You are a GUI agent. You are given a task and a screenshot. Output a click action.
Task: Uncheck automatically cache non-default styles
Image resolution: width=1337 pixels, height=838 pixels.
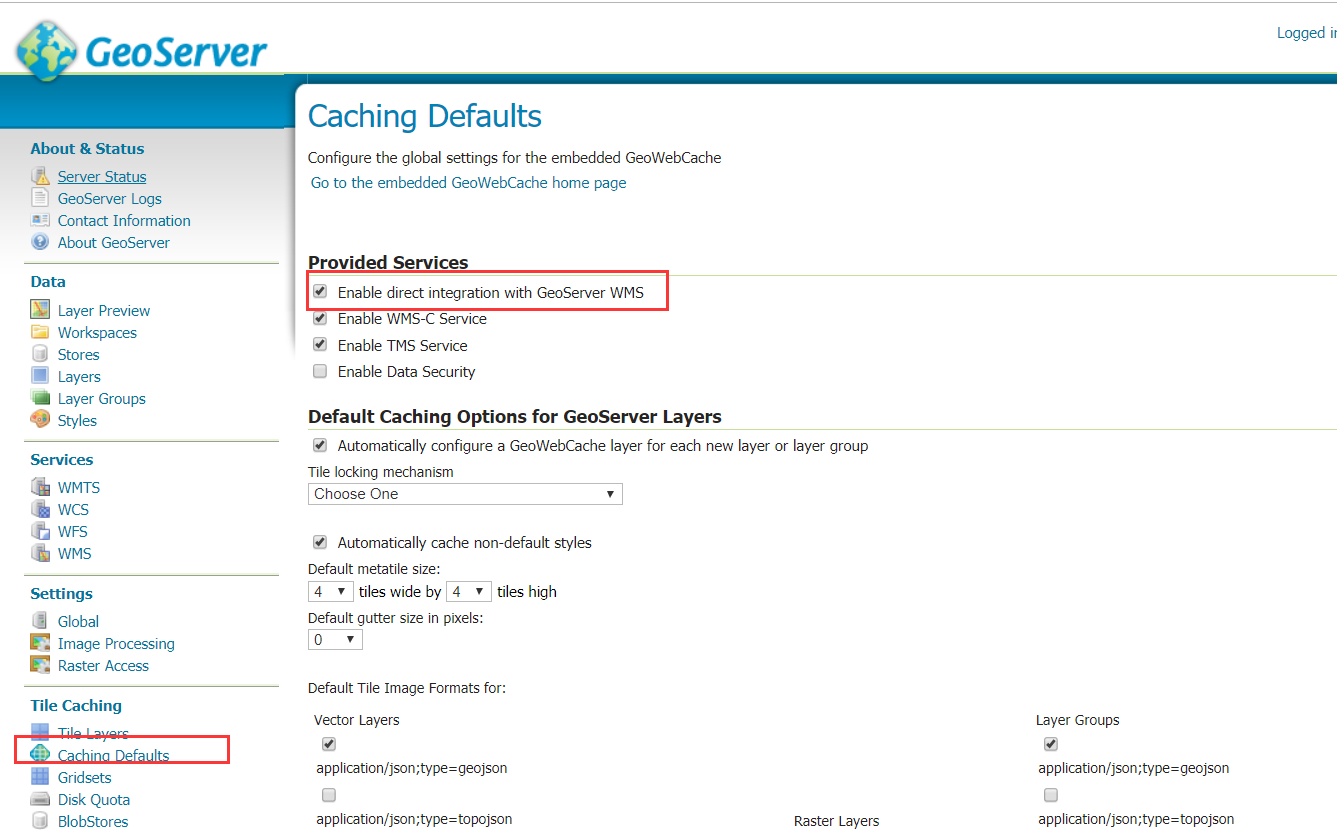320,542
